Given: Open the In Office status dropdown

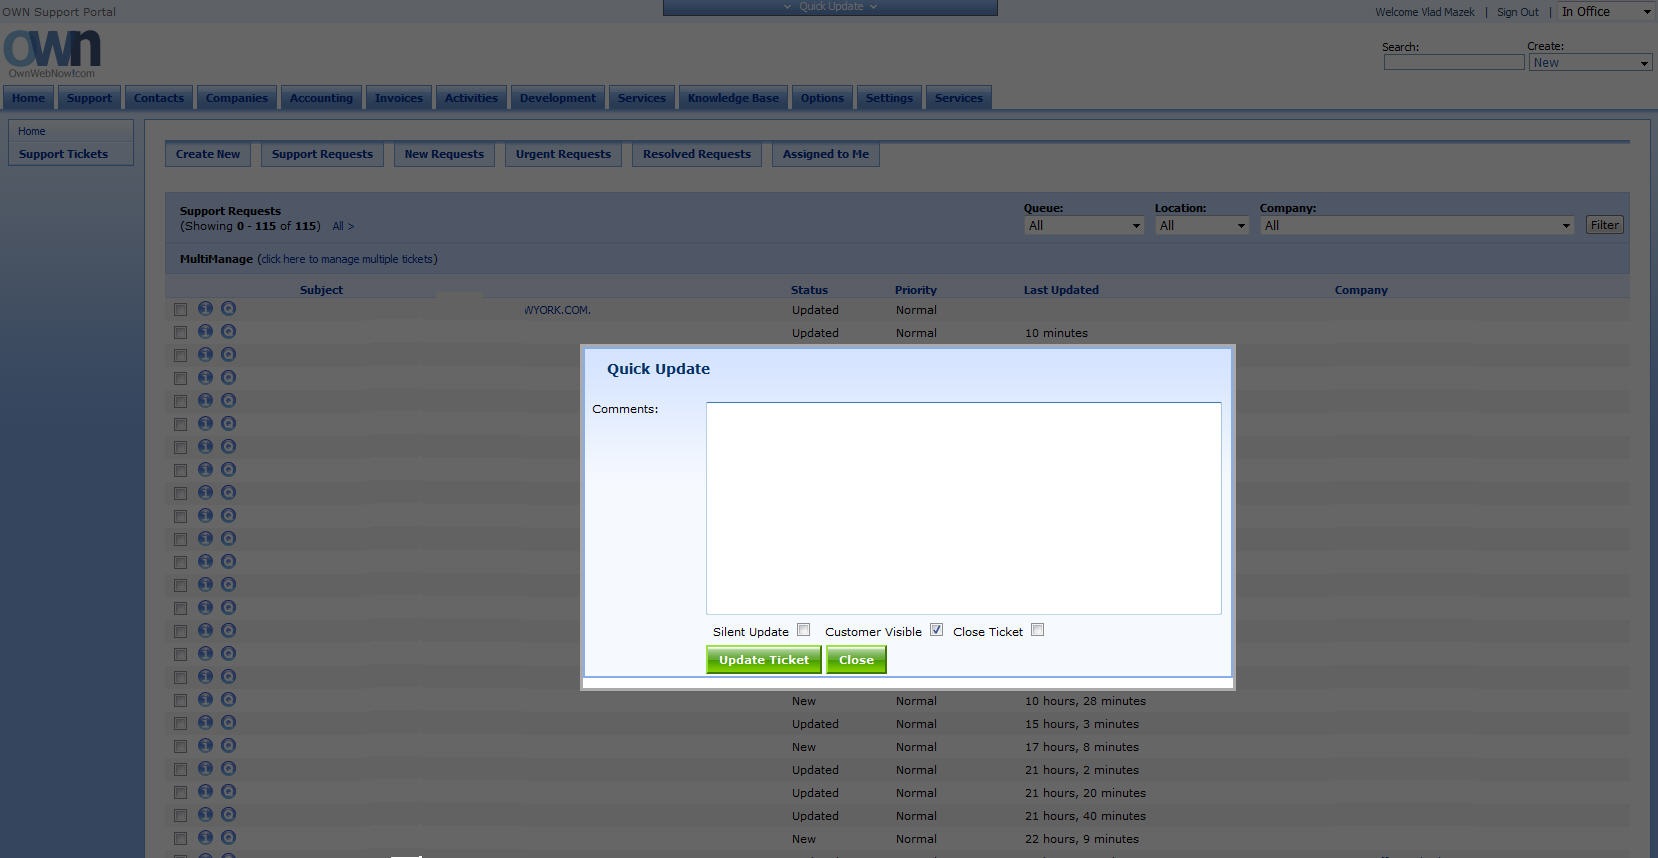Looking at the screenshot, I should coord(1606,12).
